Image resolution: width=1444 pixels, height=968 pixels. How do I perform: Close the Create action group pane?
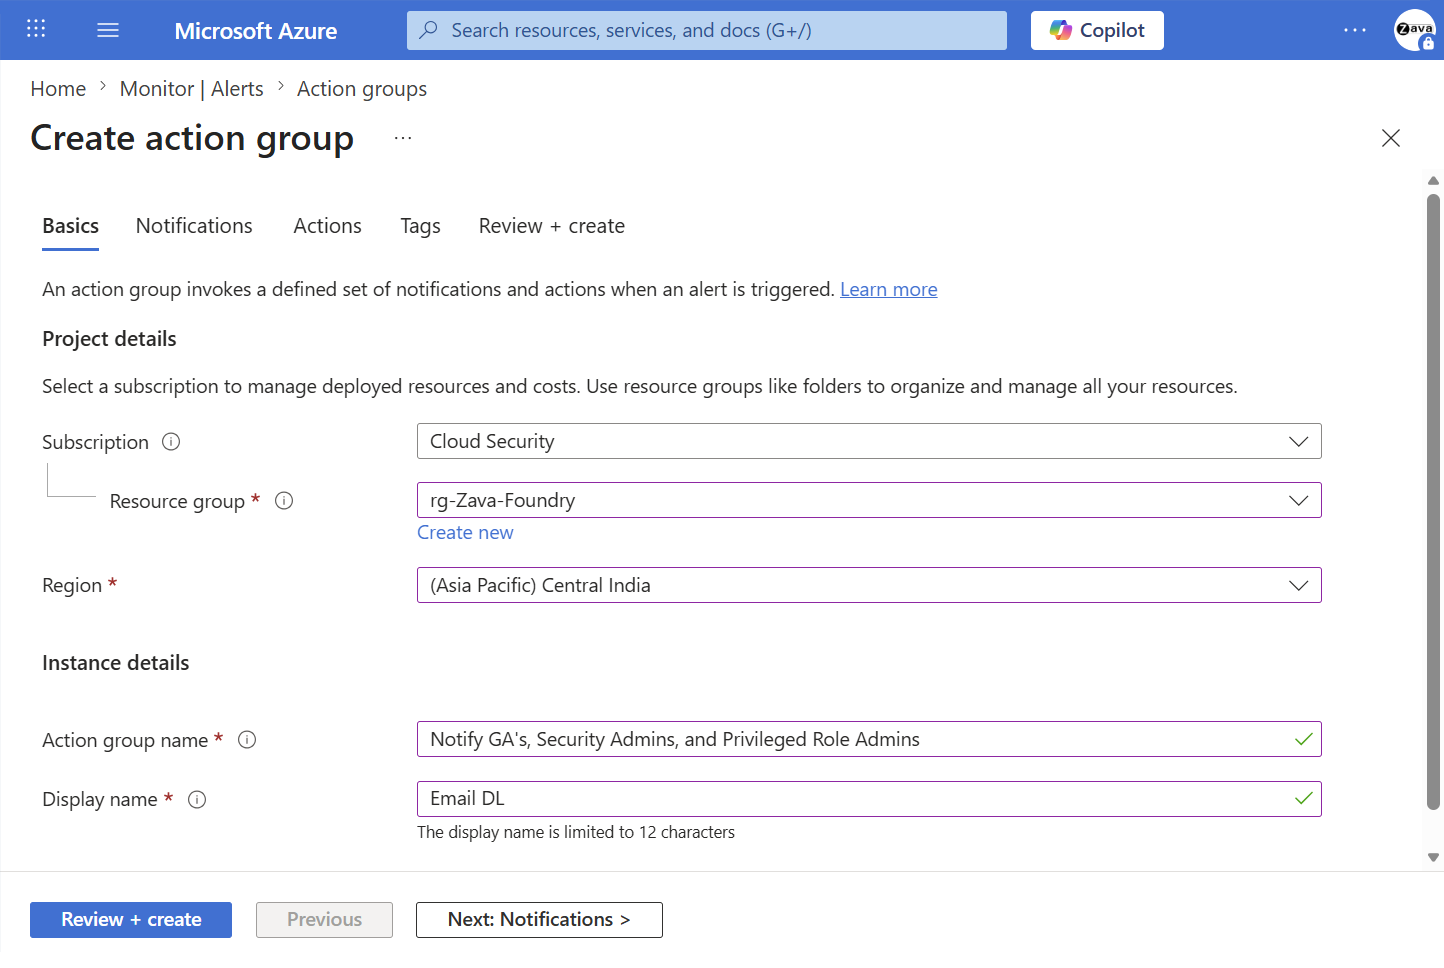[1390, 138]
